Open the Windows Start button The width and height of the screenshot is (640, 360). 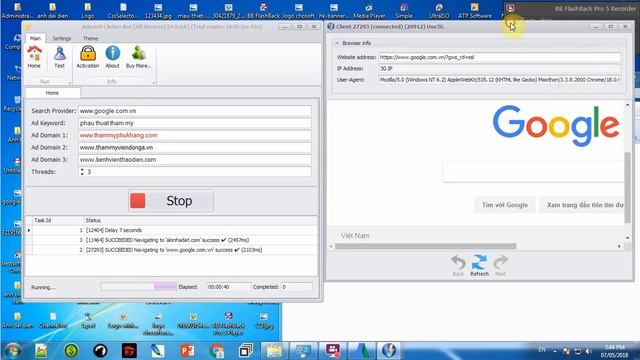(13, 351)
